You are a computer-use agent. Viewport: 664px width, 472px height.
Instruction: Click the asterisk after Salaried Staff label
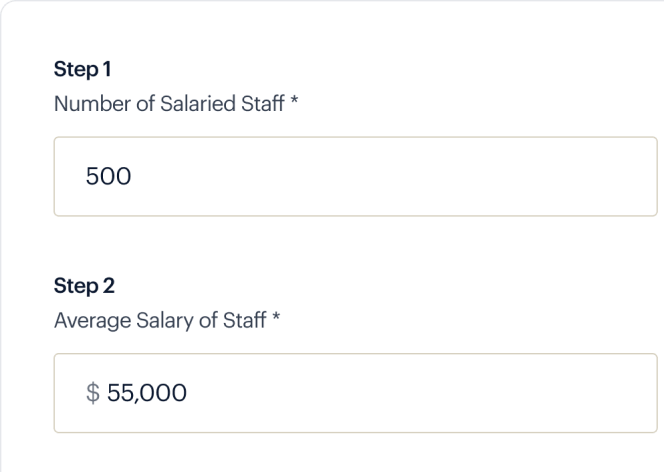point(294,101)
